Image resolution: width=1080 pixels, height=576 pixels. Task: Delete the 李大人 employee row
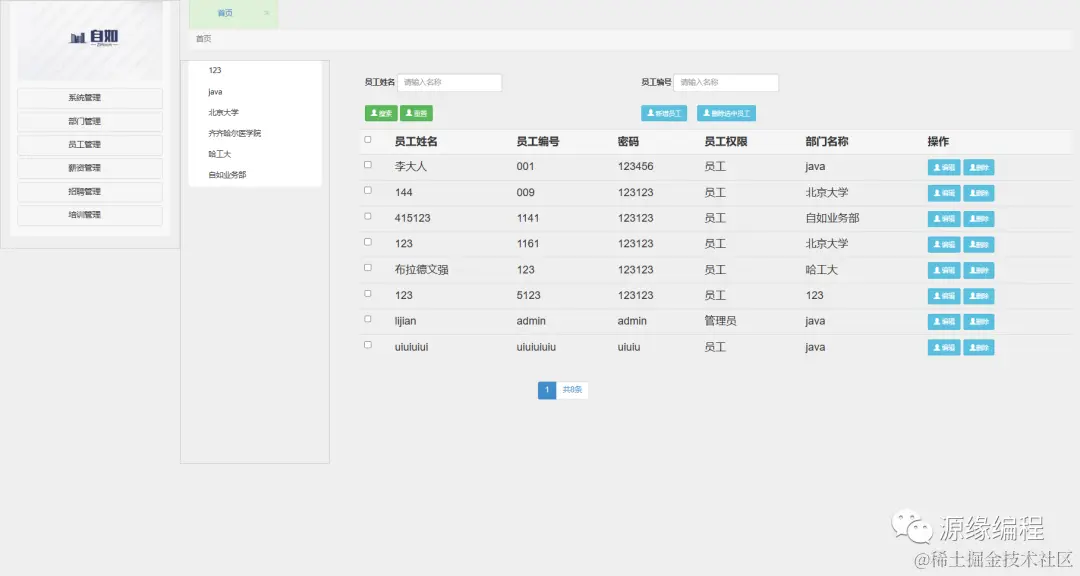pos(978,167)
